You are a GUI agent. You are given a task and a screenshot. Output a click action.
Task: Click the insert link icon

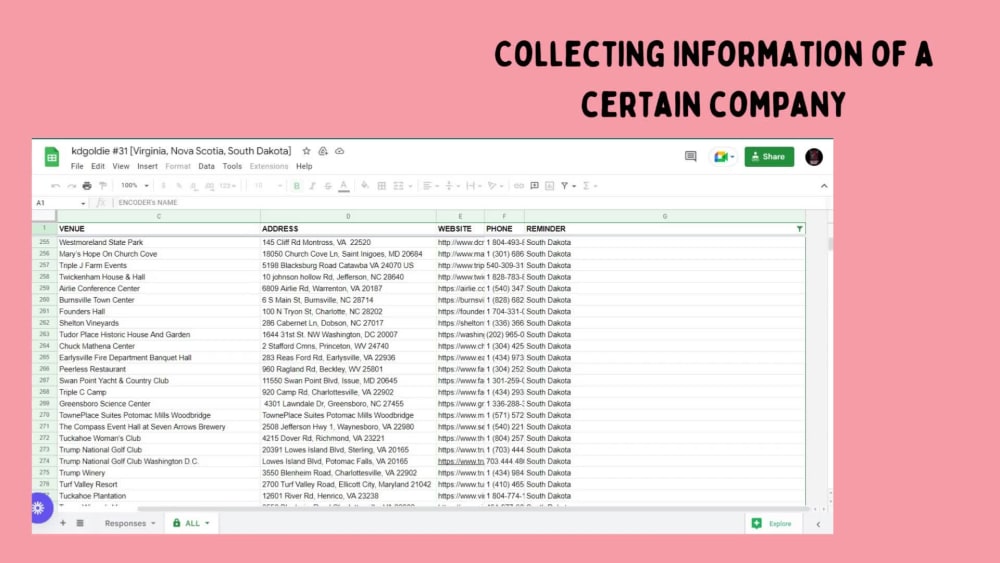pyautogui.click(x=518, y=186)
